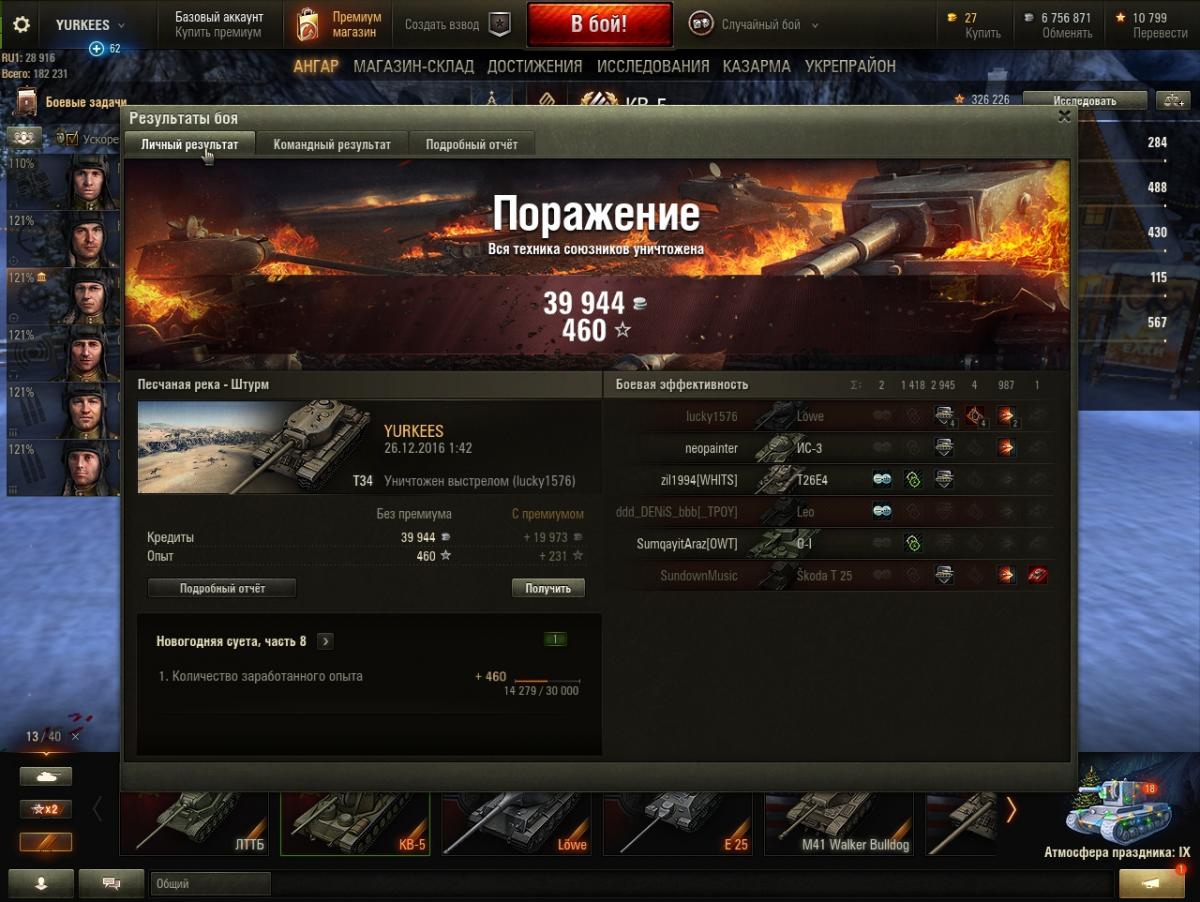Open notifications megaphone icon
The width and height of the screenshot is (1200, 902).
tap(1151, 883)
